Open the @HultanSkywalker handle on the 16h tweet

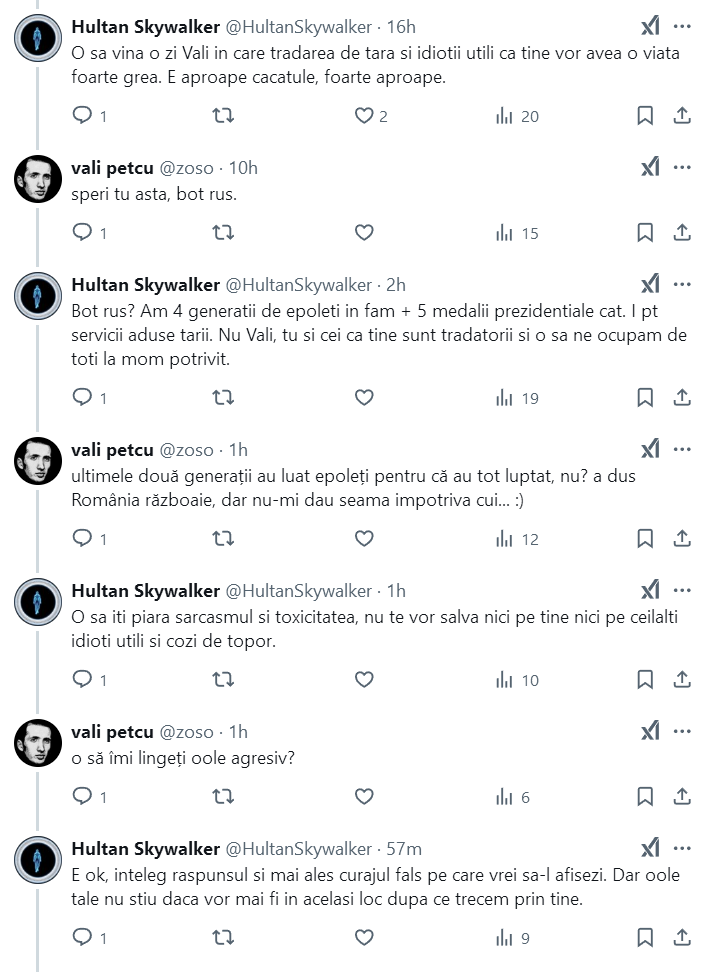point(298,27)
